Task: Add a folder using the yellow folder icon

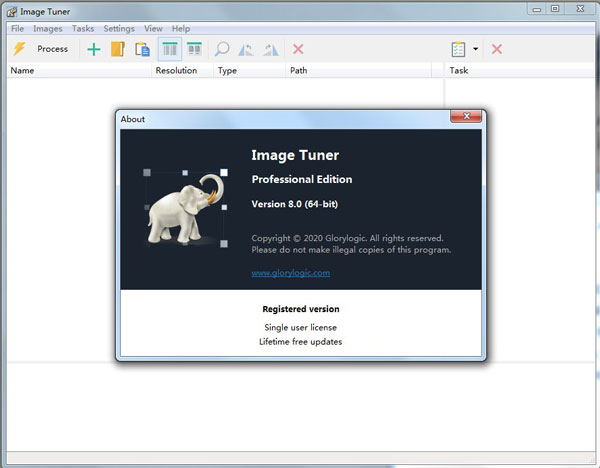Action: tap(118, 49)
